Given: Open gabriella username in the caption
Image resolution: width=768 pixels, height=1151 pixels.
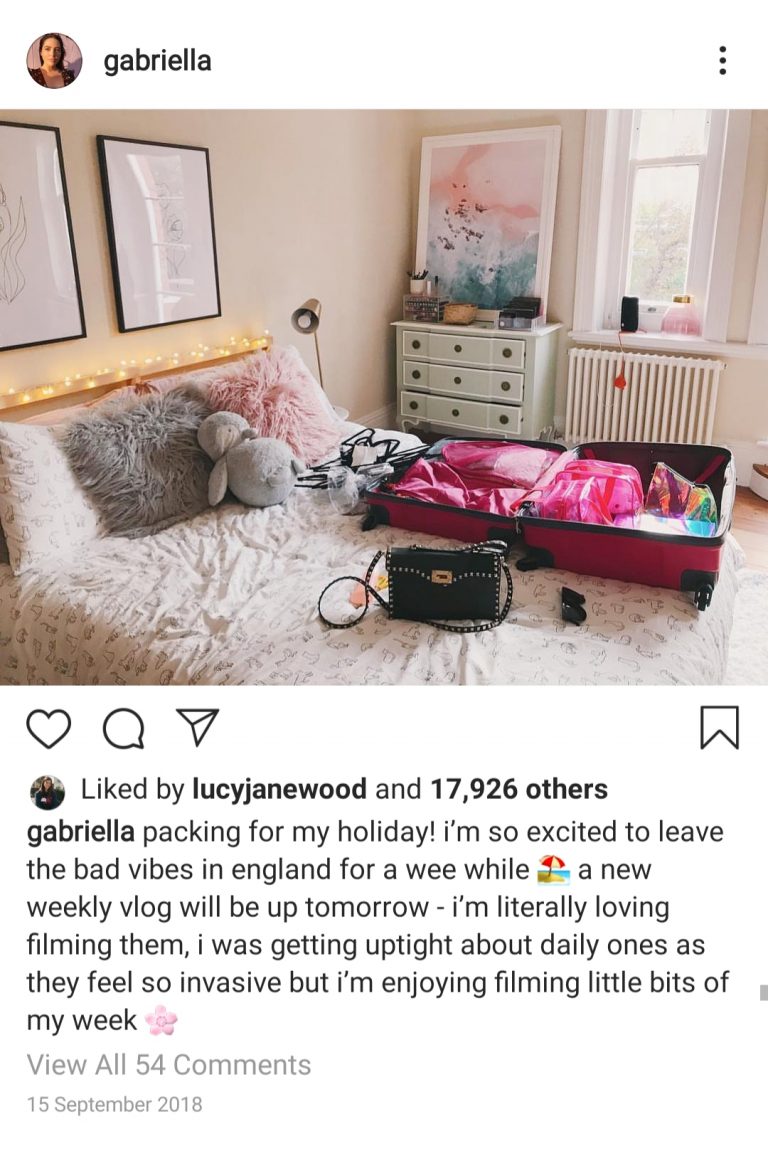Looking at the screenshot, I should (81, 832).
